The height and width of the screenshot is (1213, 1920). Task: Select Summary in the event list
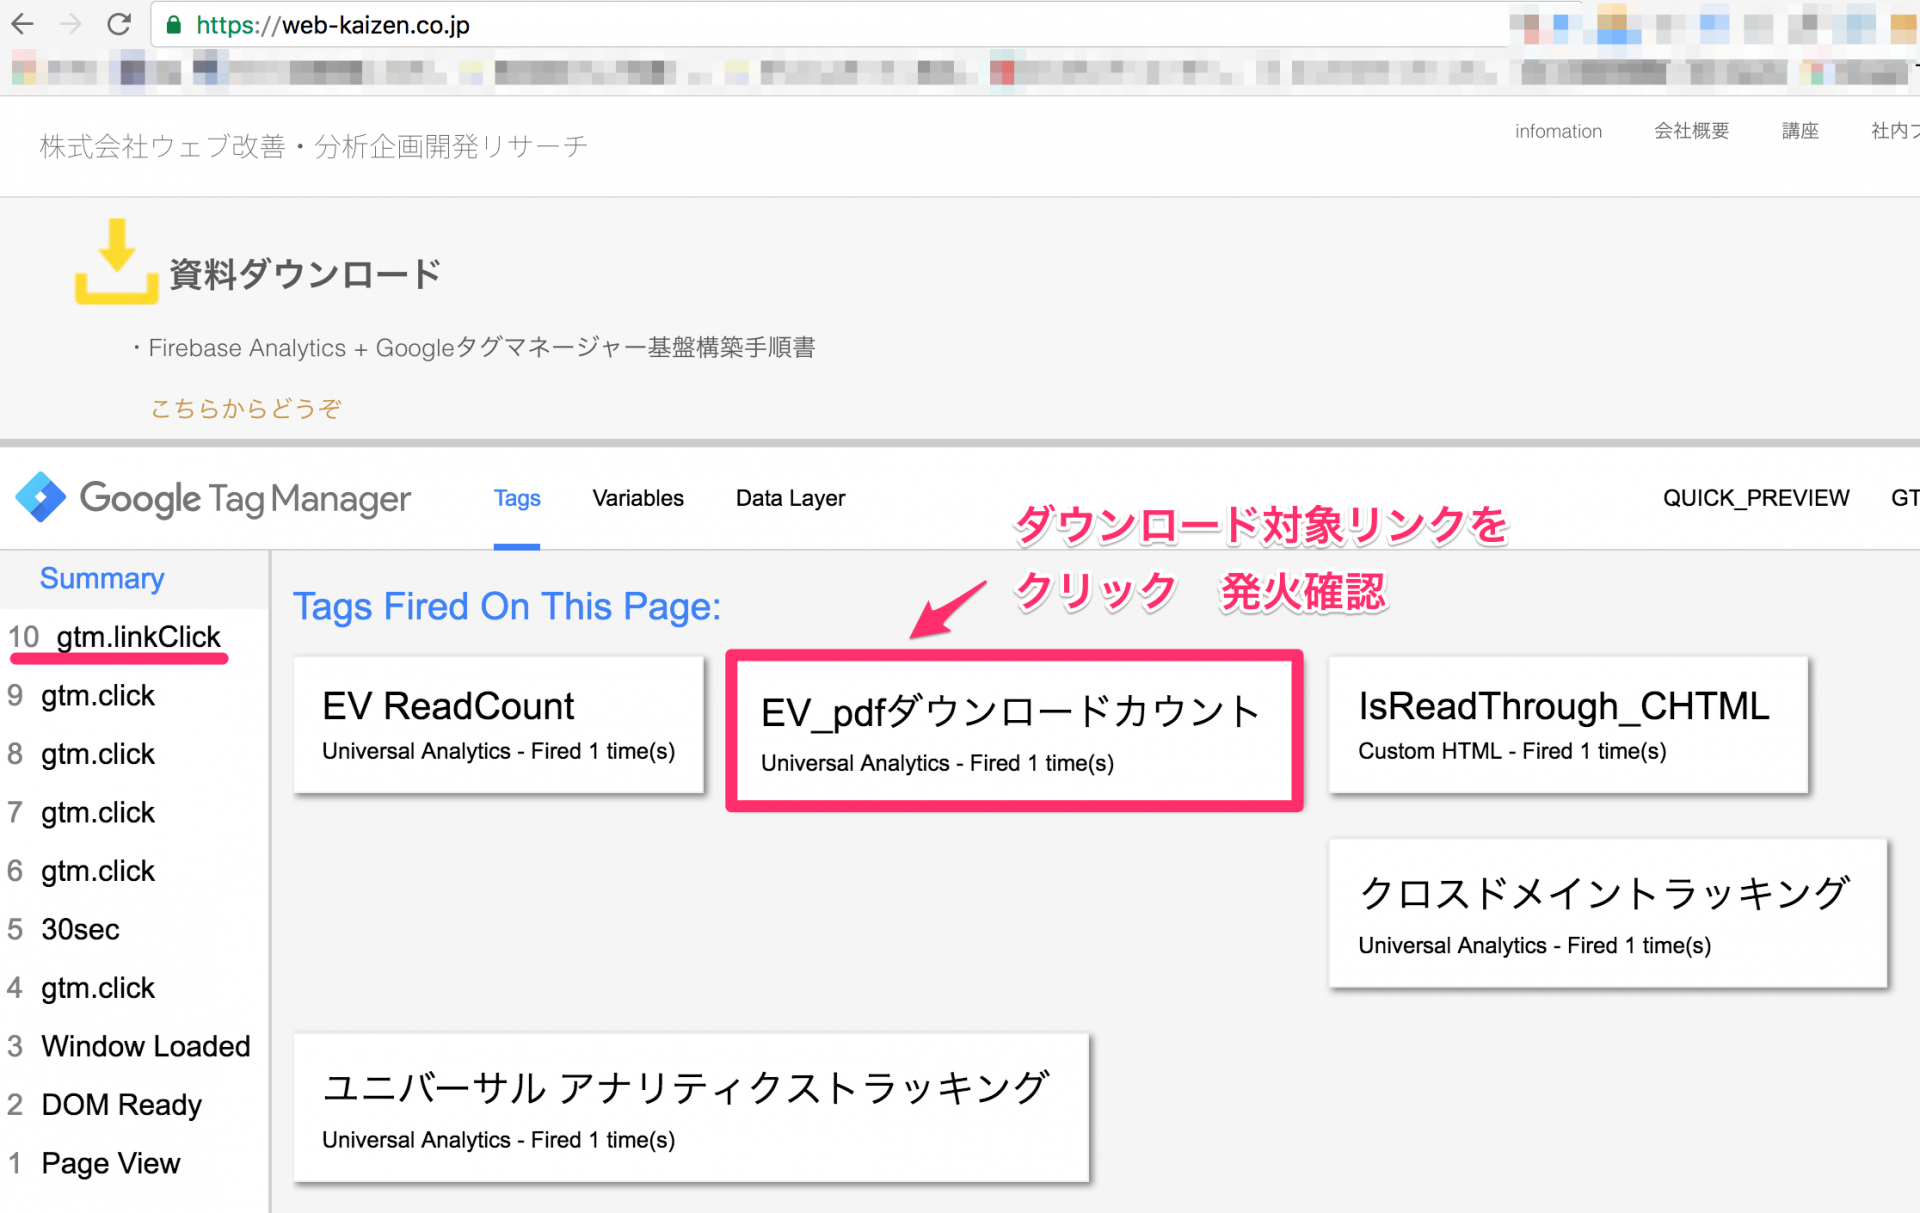[102, 578]
